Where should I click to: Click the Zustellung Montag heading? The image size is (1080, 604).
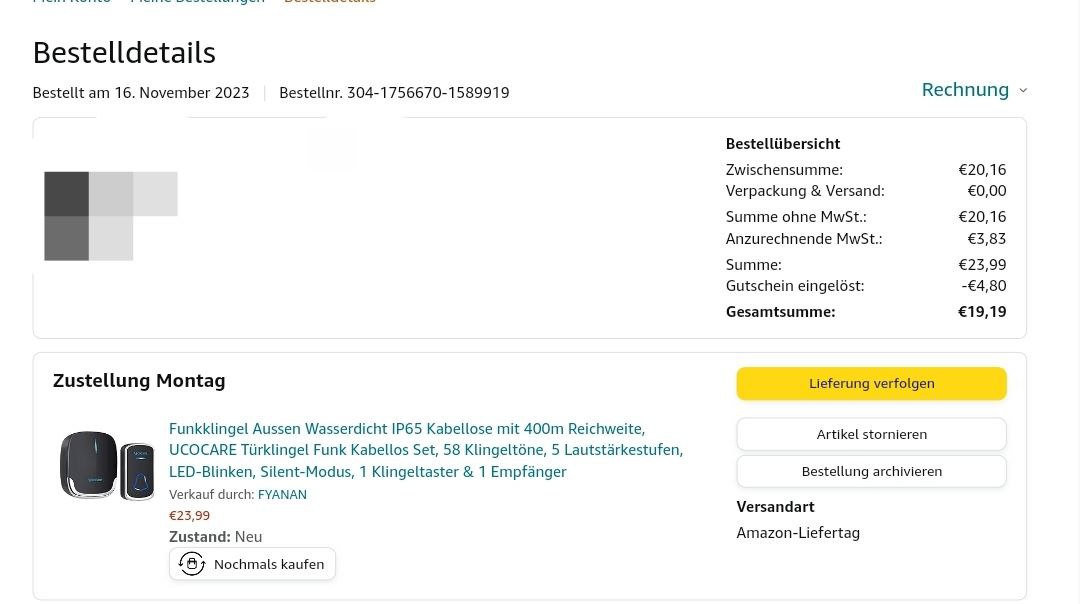[139, 381]
